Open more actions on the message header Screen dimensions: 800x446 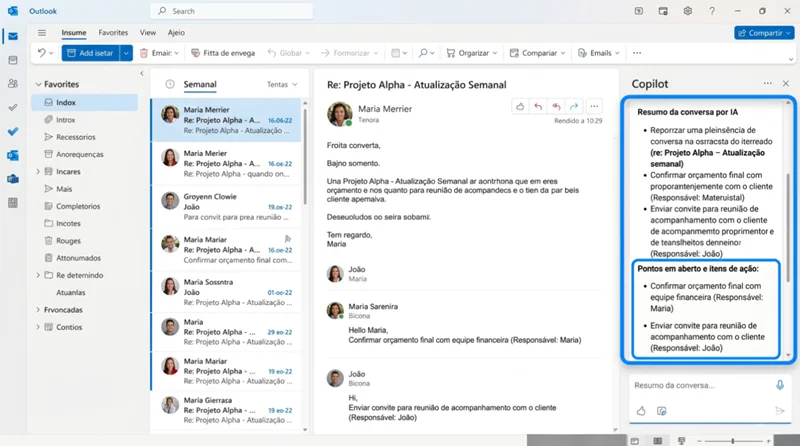pos(594,106)
